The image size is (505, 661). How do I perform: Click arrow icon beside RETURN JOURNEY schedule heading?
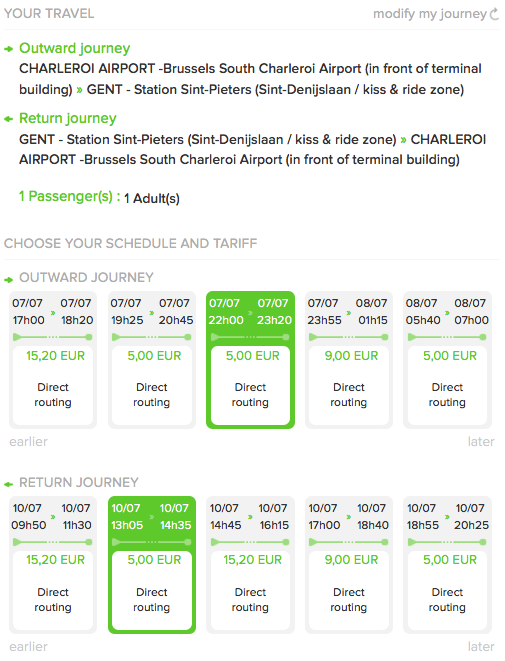[8, 484]
